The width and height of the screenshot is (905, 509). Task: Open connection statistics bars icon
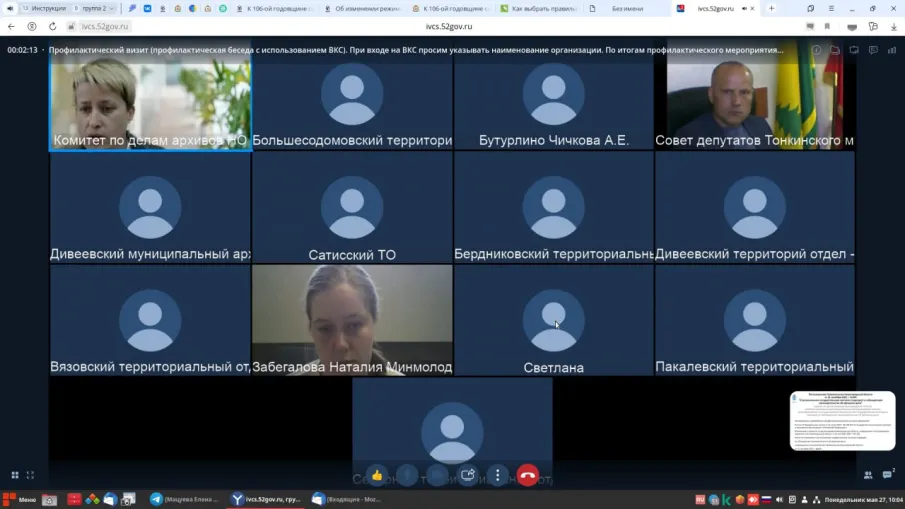pyautogui.click(x=892, y=50)
